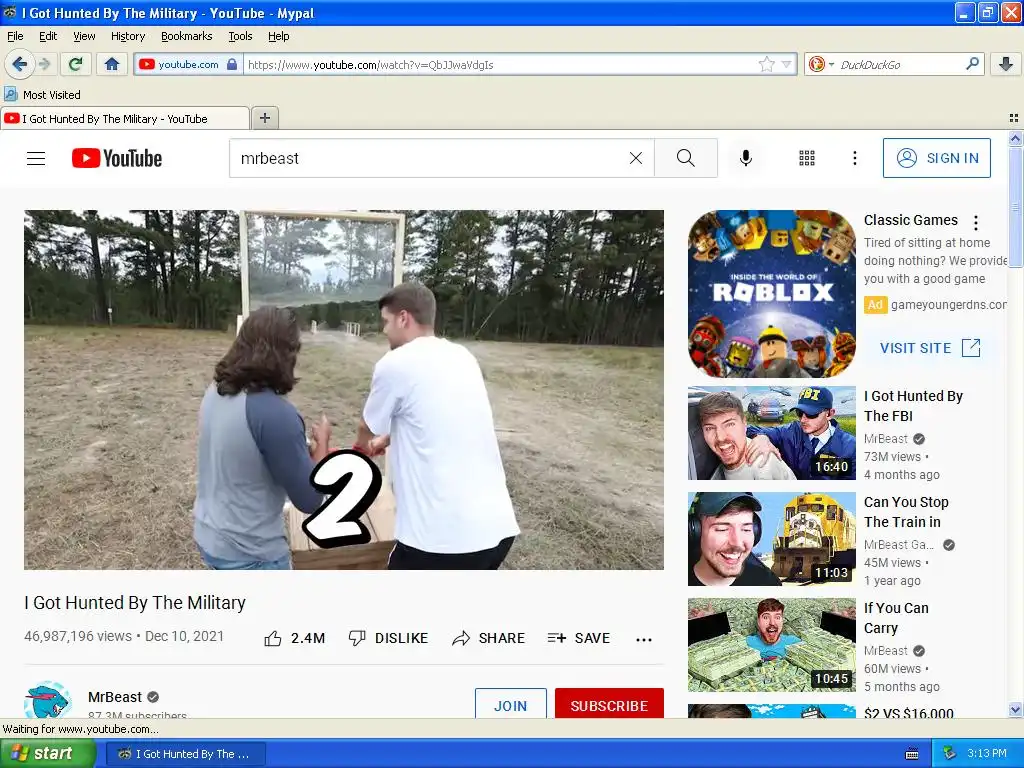Screen dimensions: 1024x768
Task: Click the YouTube logo
Action: pos(117,158)
